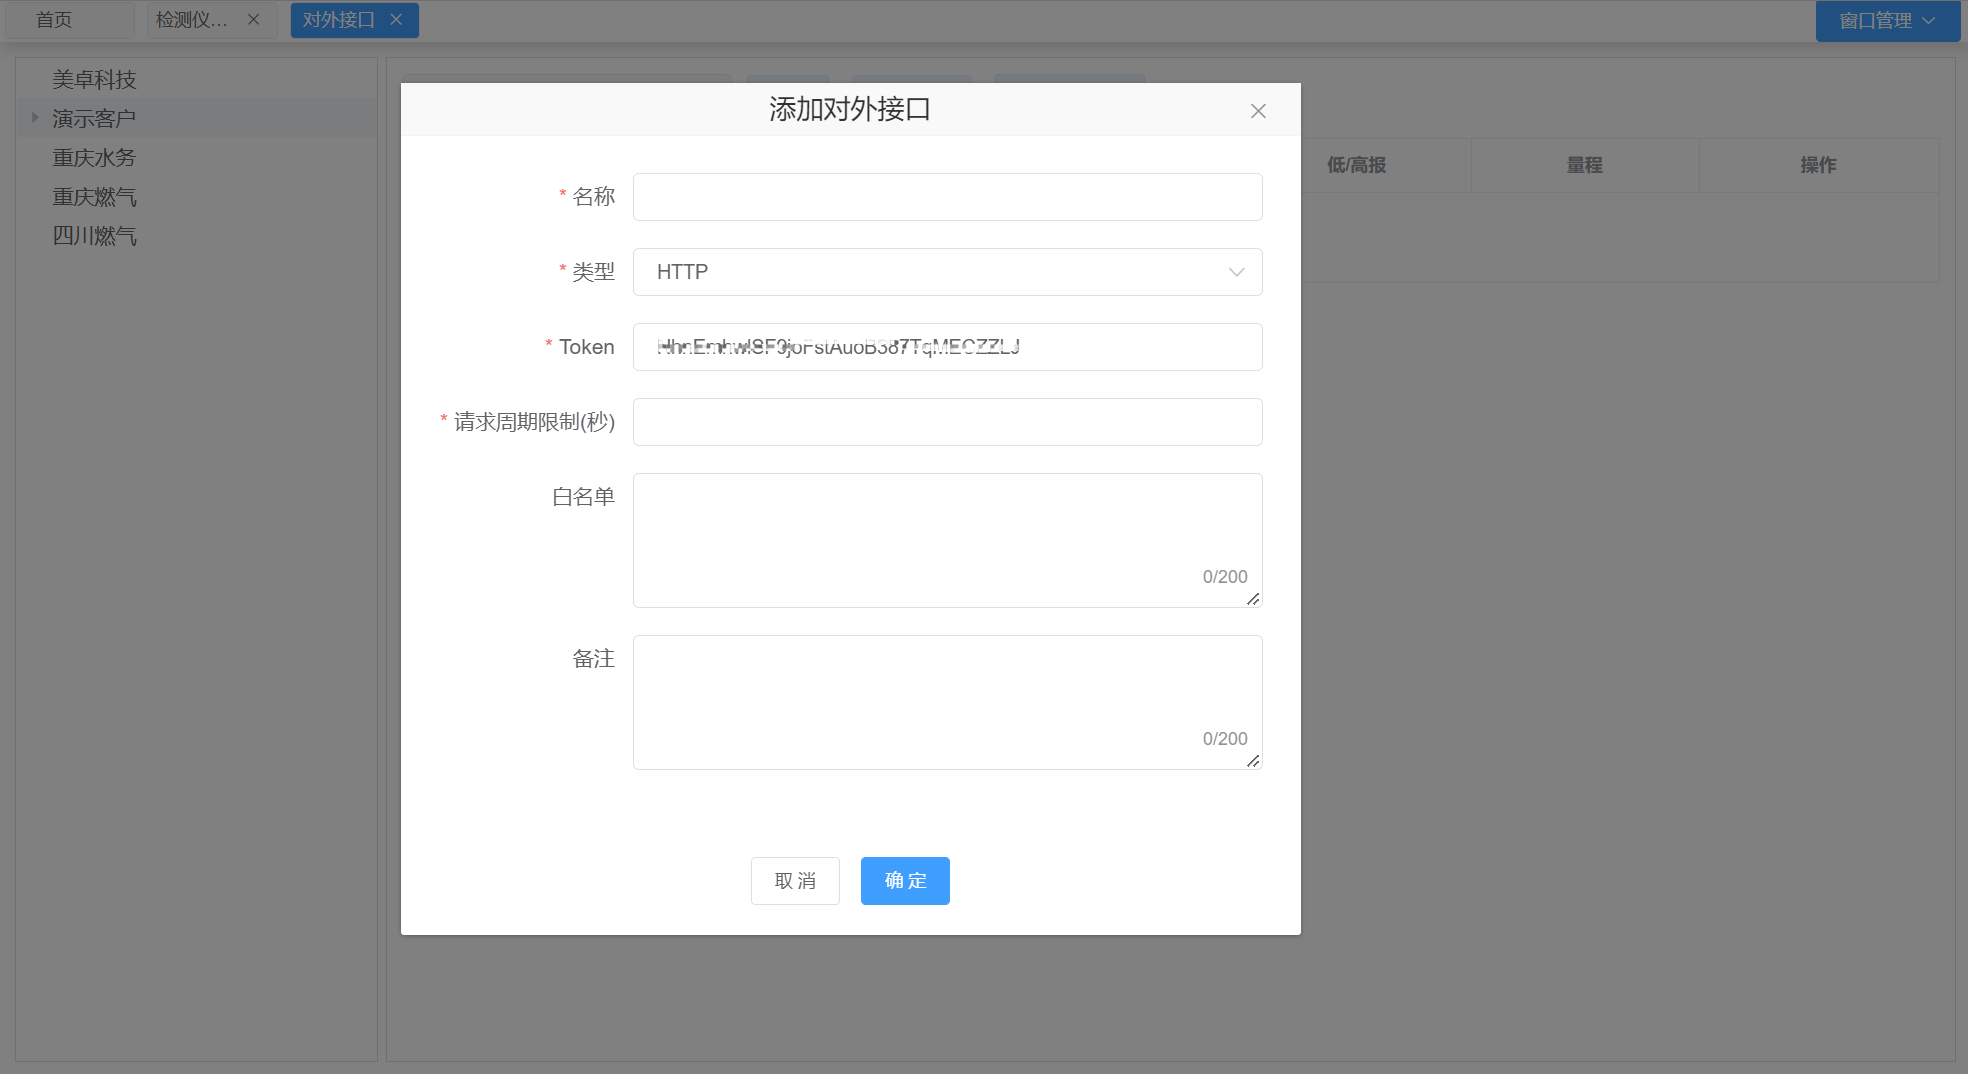Close the 检测仪 tab
Image resolution: width=1968 pixels, height=1074 pixels.
(254, 20)
